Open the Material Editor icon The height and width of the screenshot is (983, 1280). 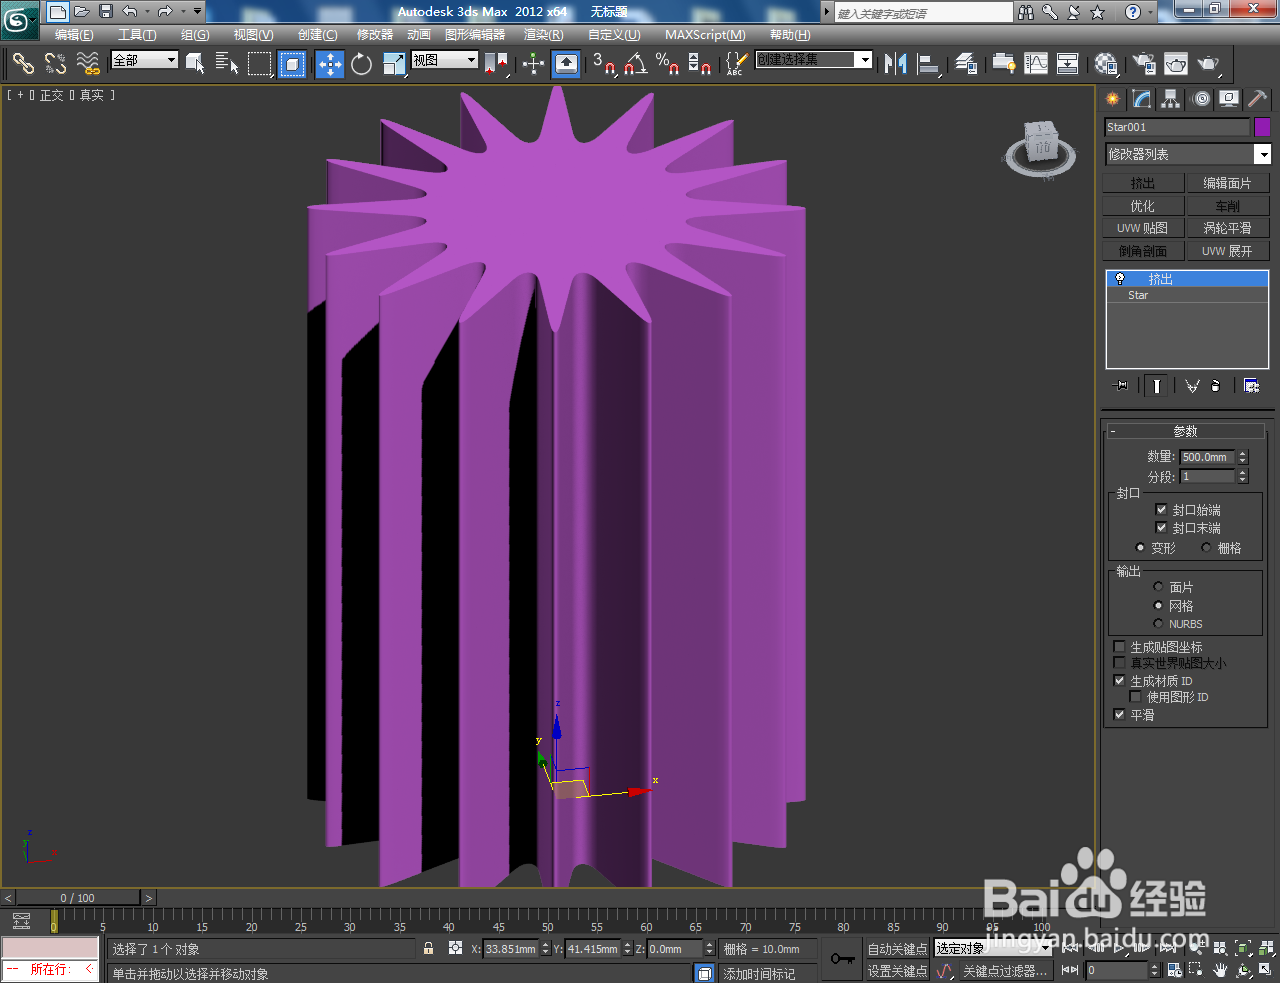pos(1105,64)
